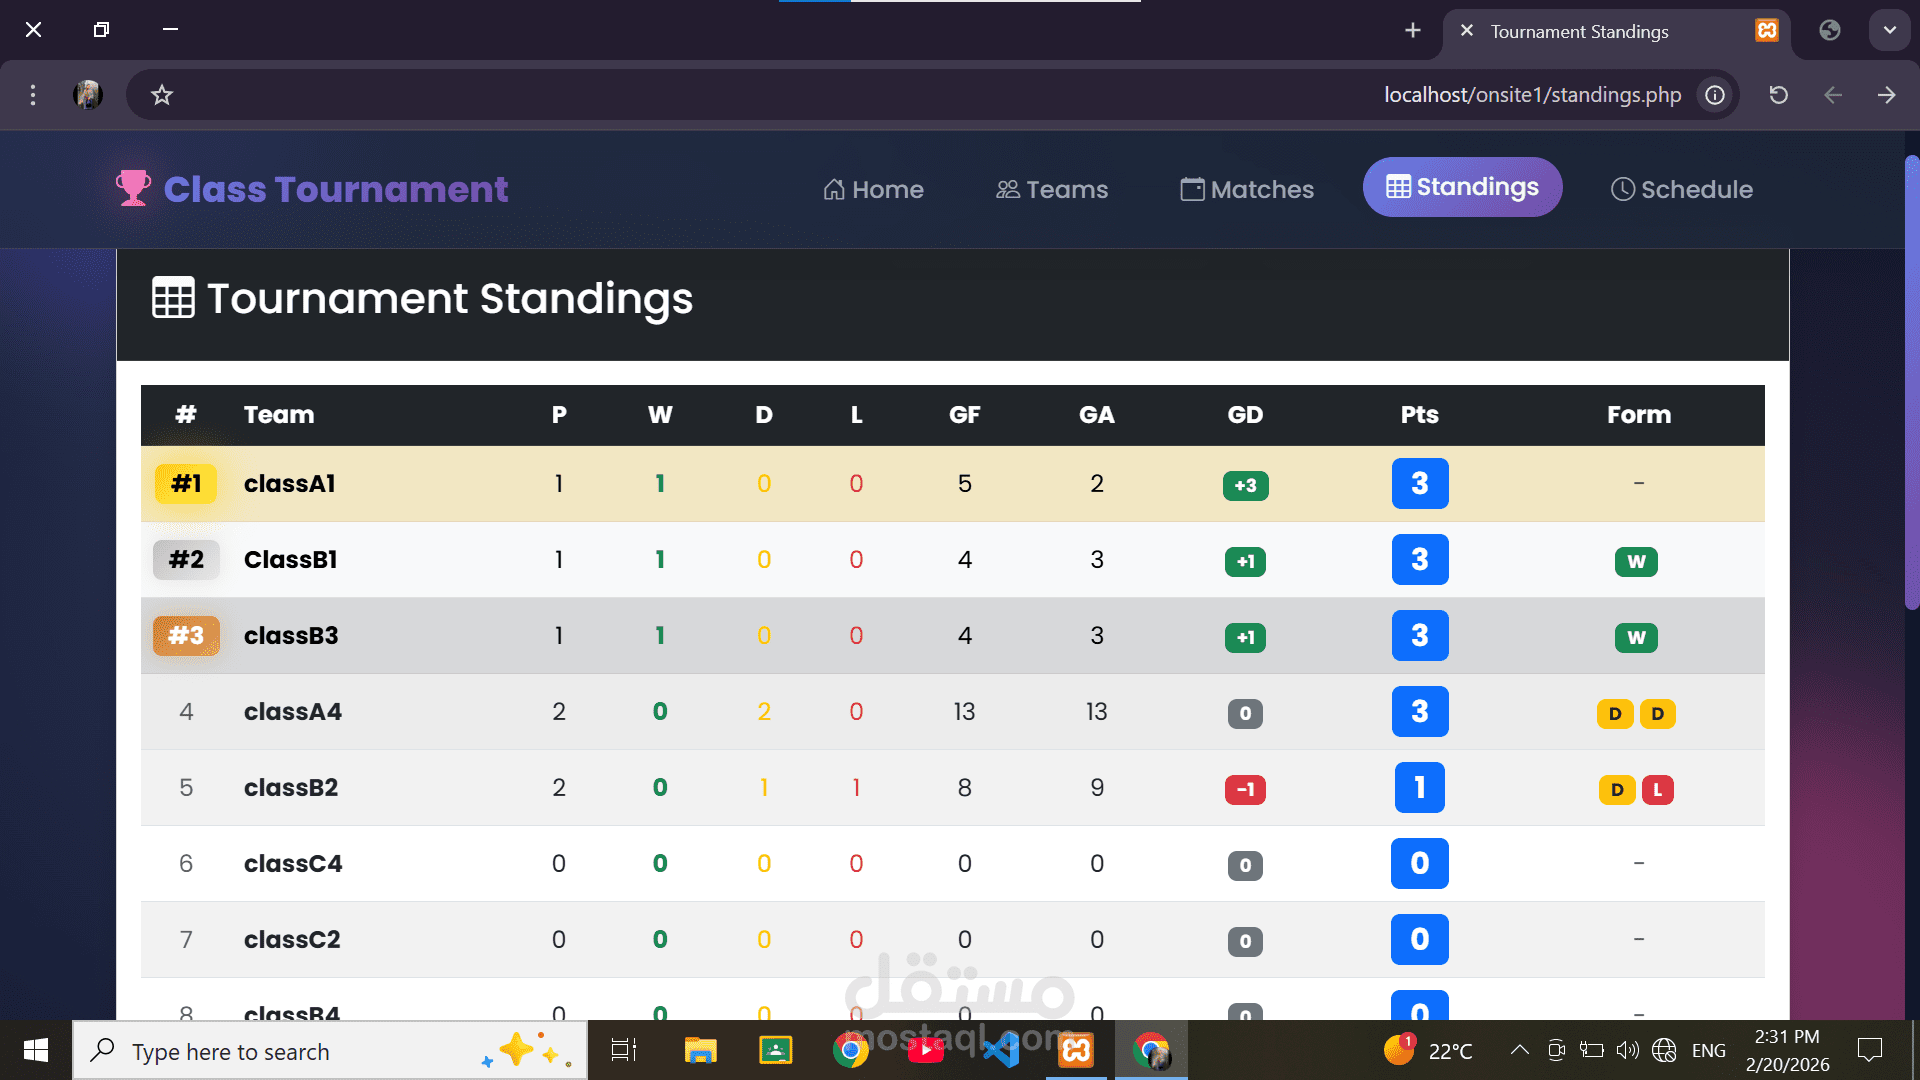Viewport: 1920px width, 1080px height.
Task: Show hidden system tray icons chevron
Action: 1519,1050
